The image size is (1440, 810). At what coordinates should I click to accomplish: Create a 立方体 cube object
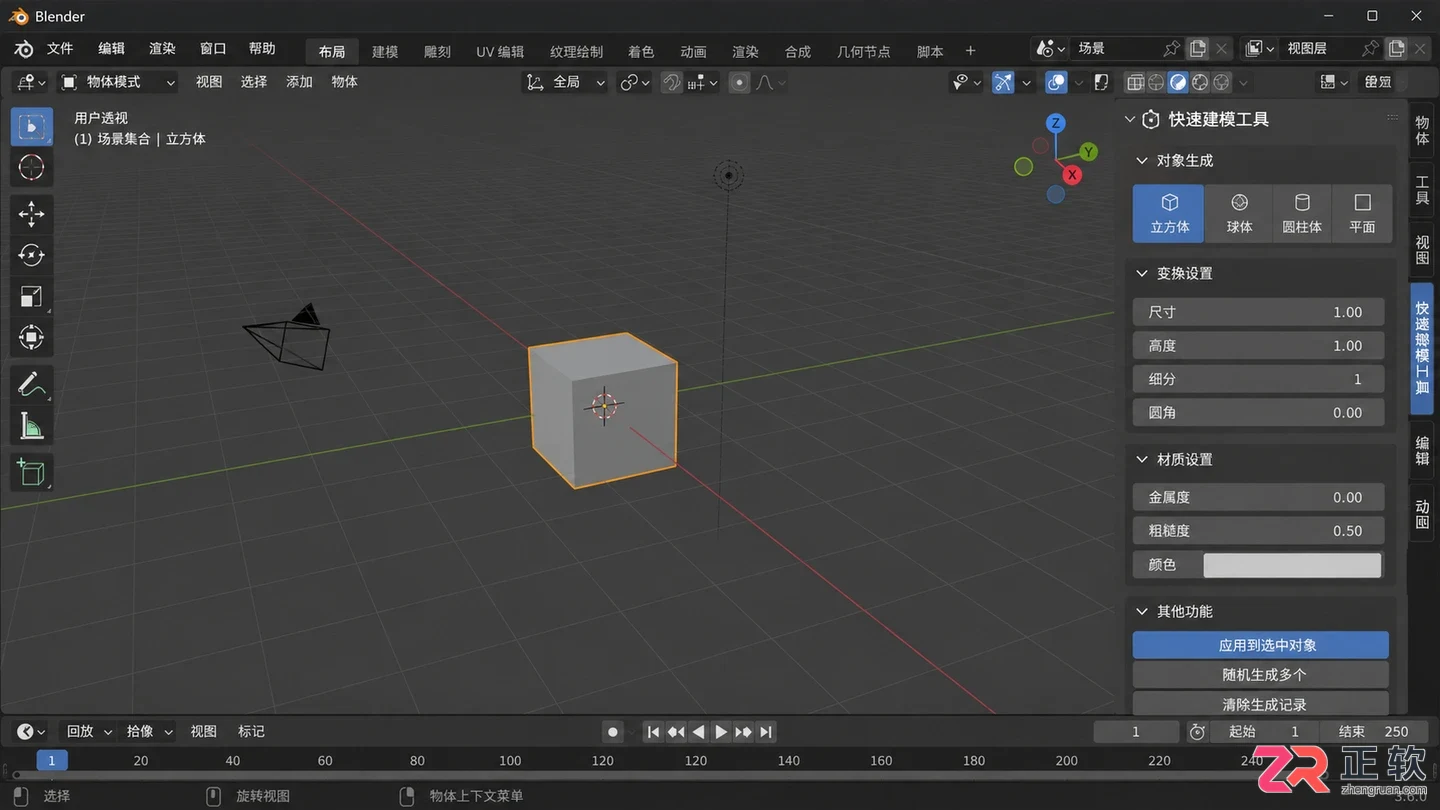1169,213
